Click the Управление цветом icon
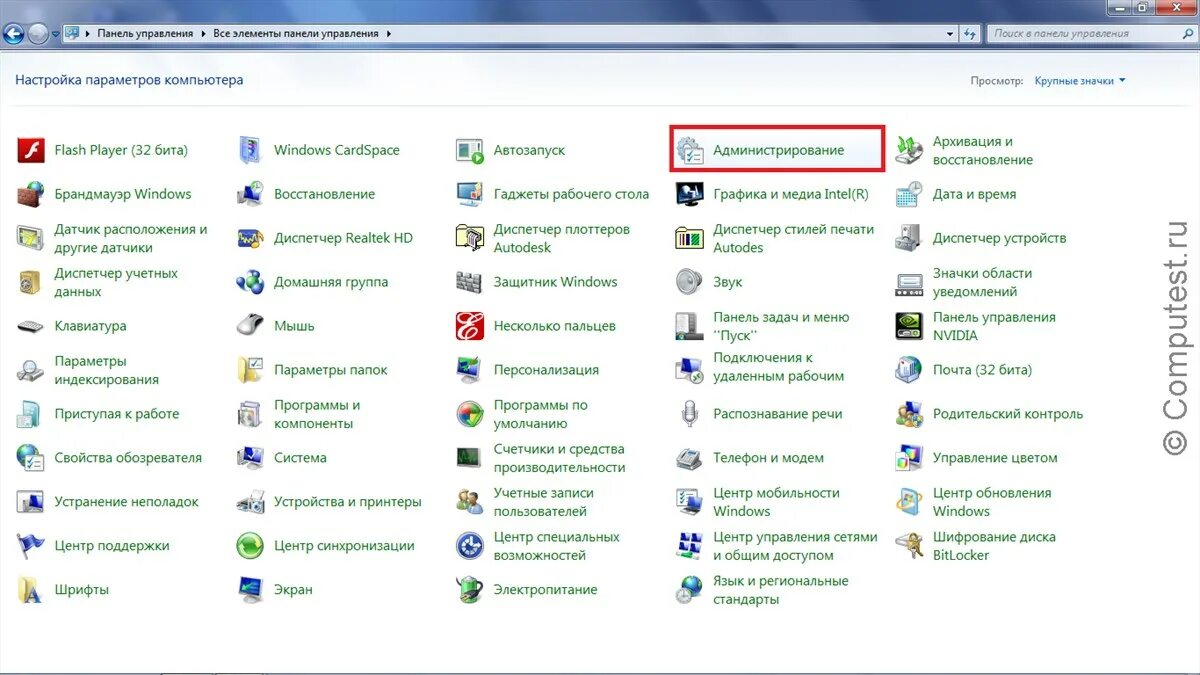This screenshot has height=675, width=1200. (x=909, y=458)
